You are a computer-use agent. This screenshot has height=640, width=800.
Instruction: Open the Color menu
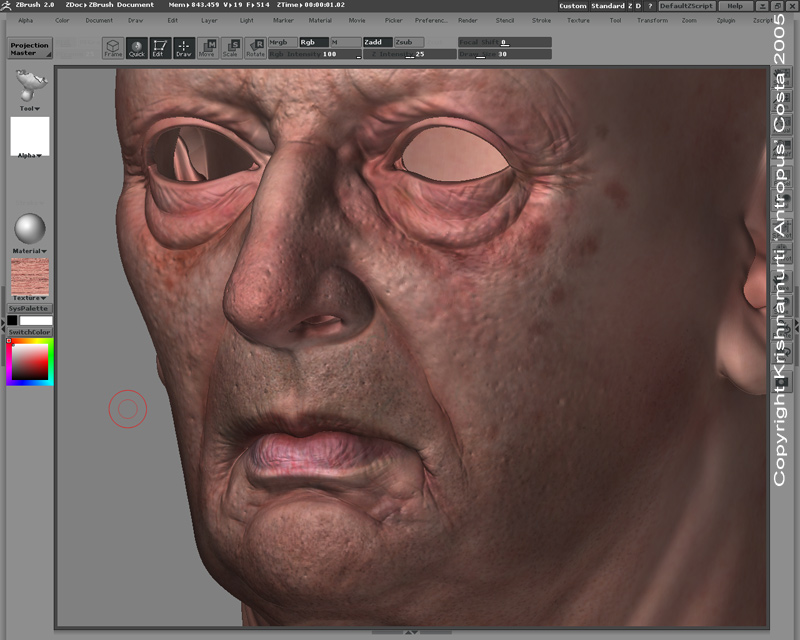[x=62, y=20]
